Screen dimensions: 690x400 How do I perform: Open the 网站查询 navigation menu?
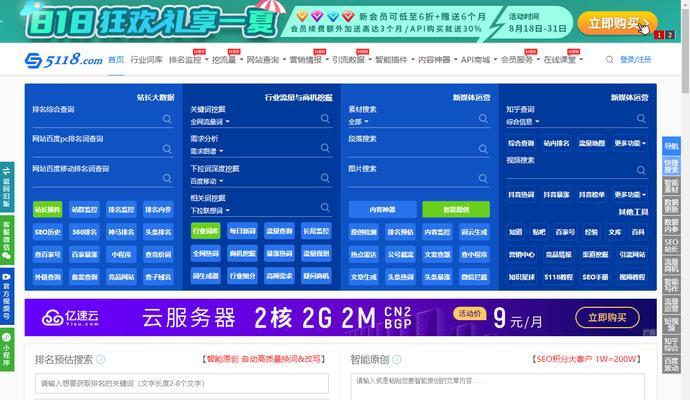[266, 59]
